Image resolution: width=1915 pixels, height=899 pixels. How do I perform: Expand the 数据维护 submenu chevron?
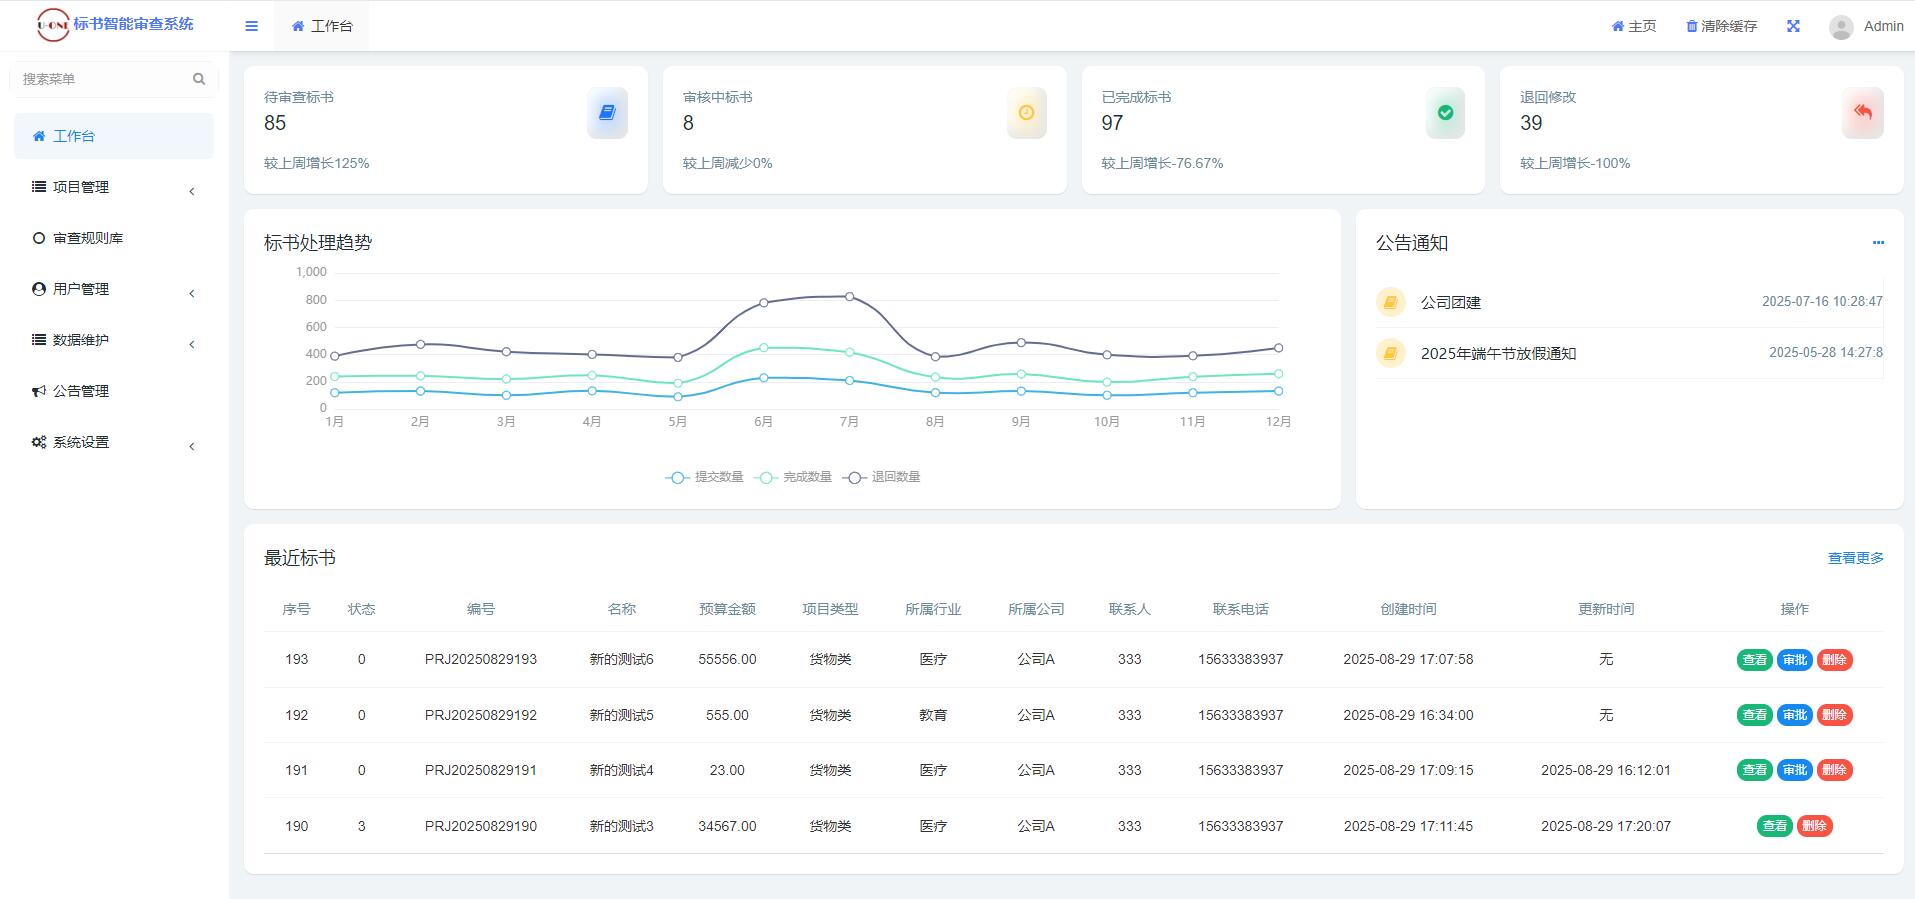click(191, 344)
